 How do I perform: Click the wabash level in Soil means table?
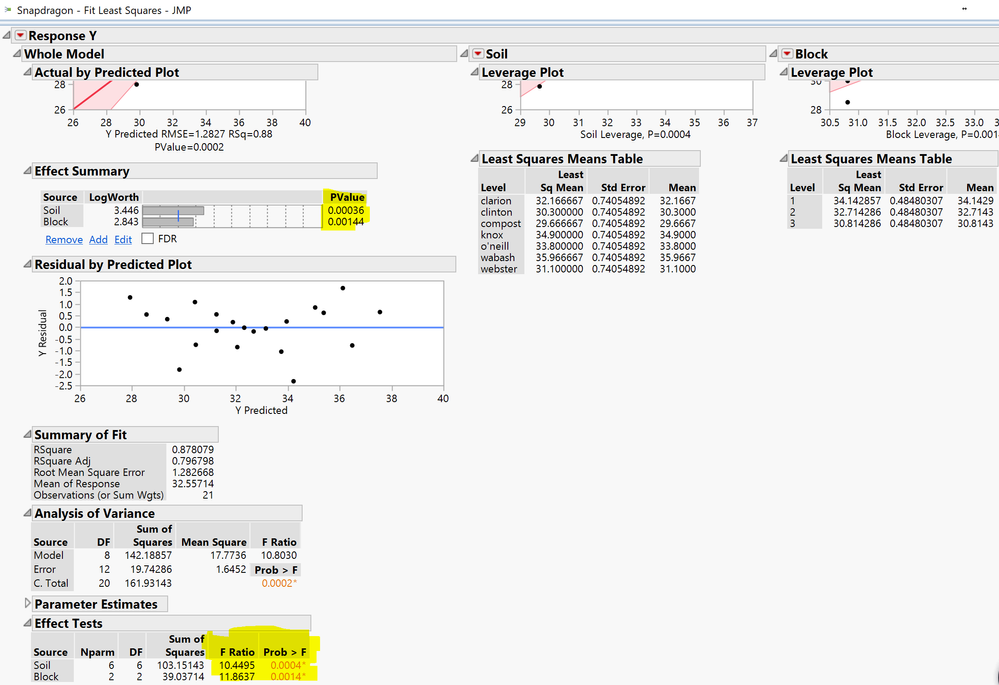point(497,257)
